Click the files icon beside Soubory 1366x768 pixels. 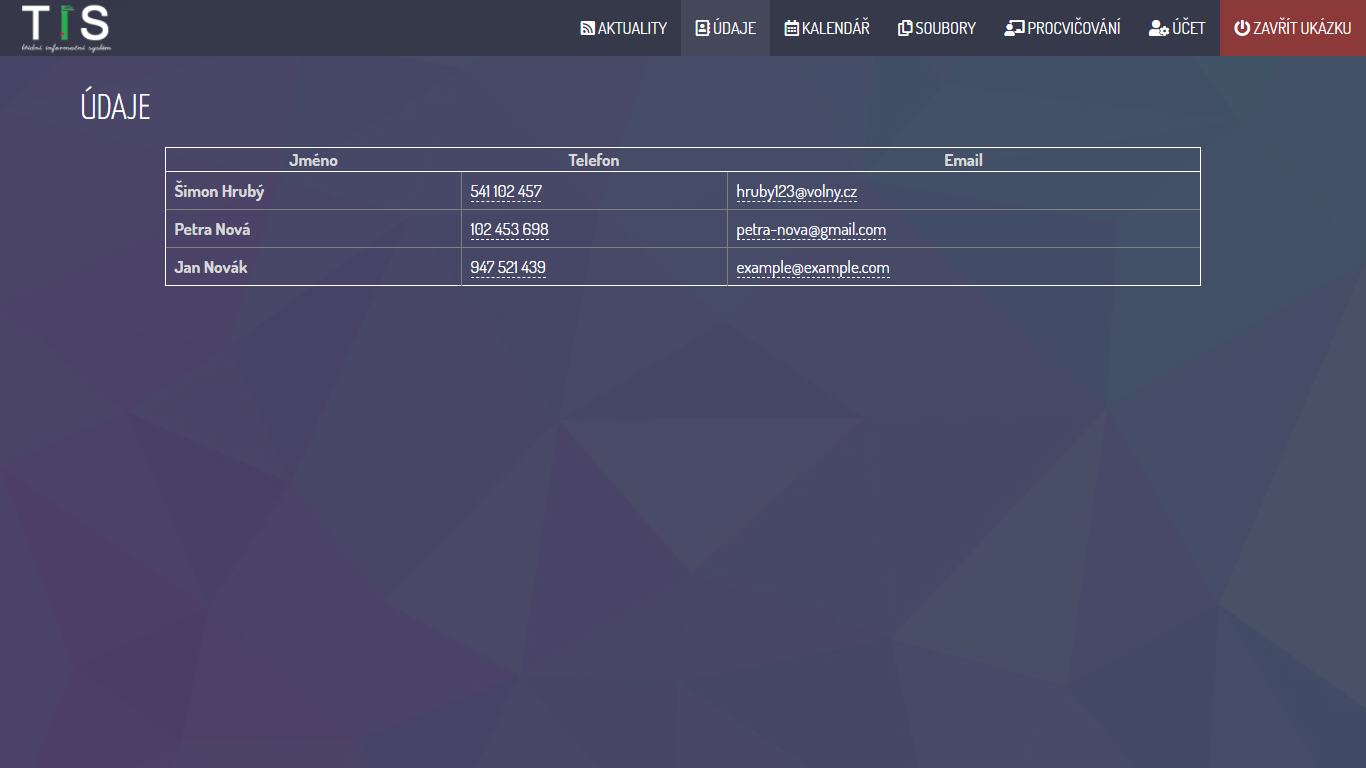click(905, 28)
